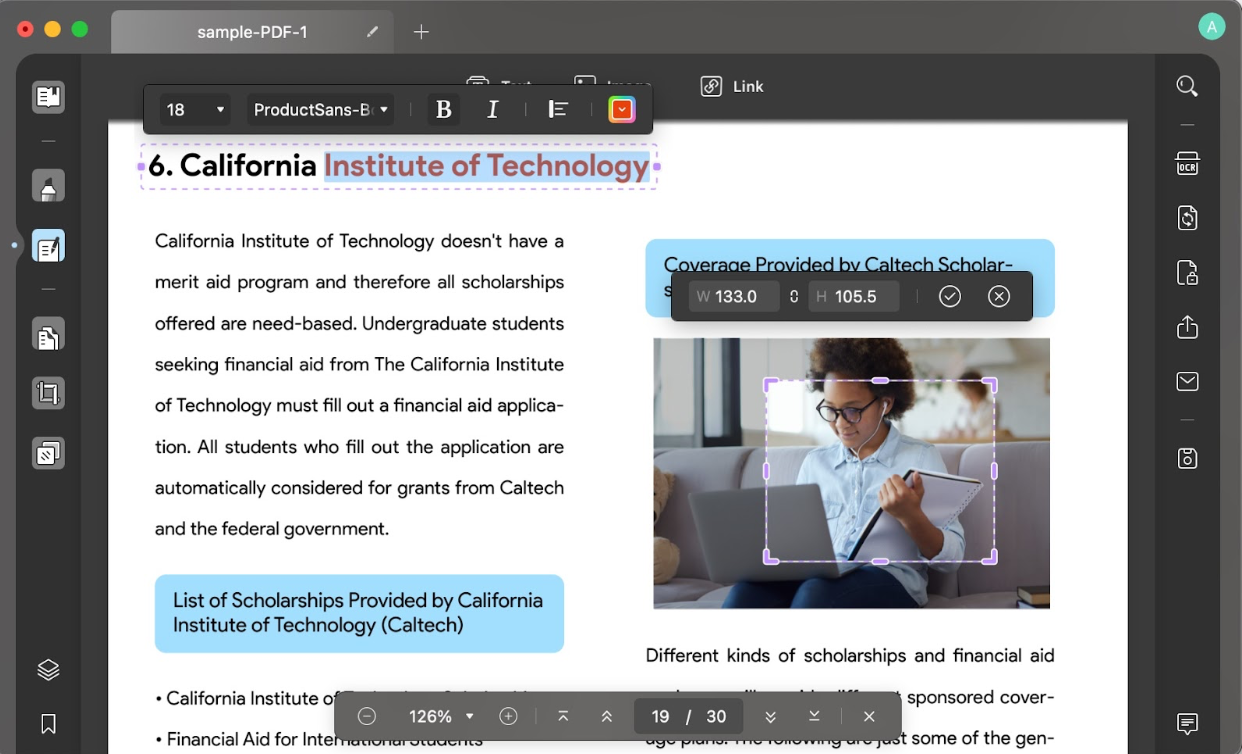Click the page number field showing 19
This screenshot has height=754, width=1242.
click(x=660, y=717)
